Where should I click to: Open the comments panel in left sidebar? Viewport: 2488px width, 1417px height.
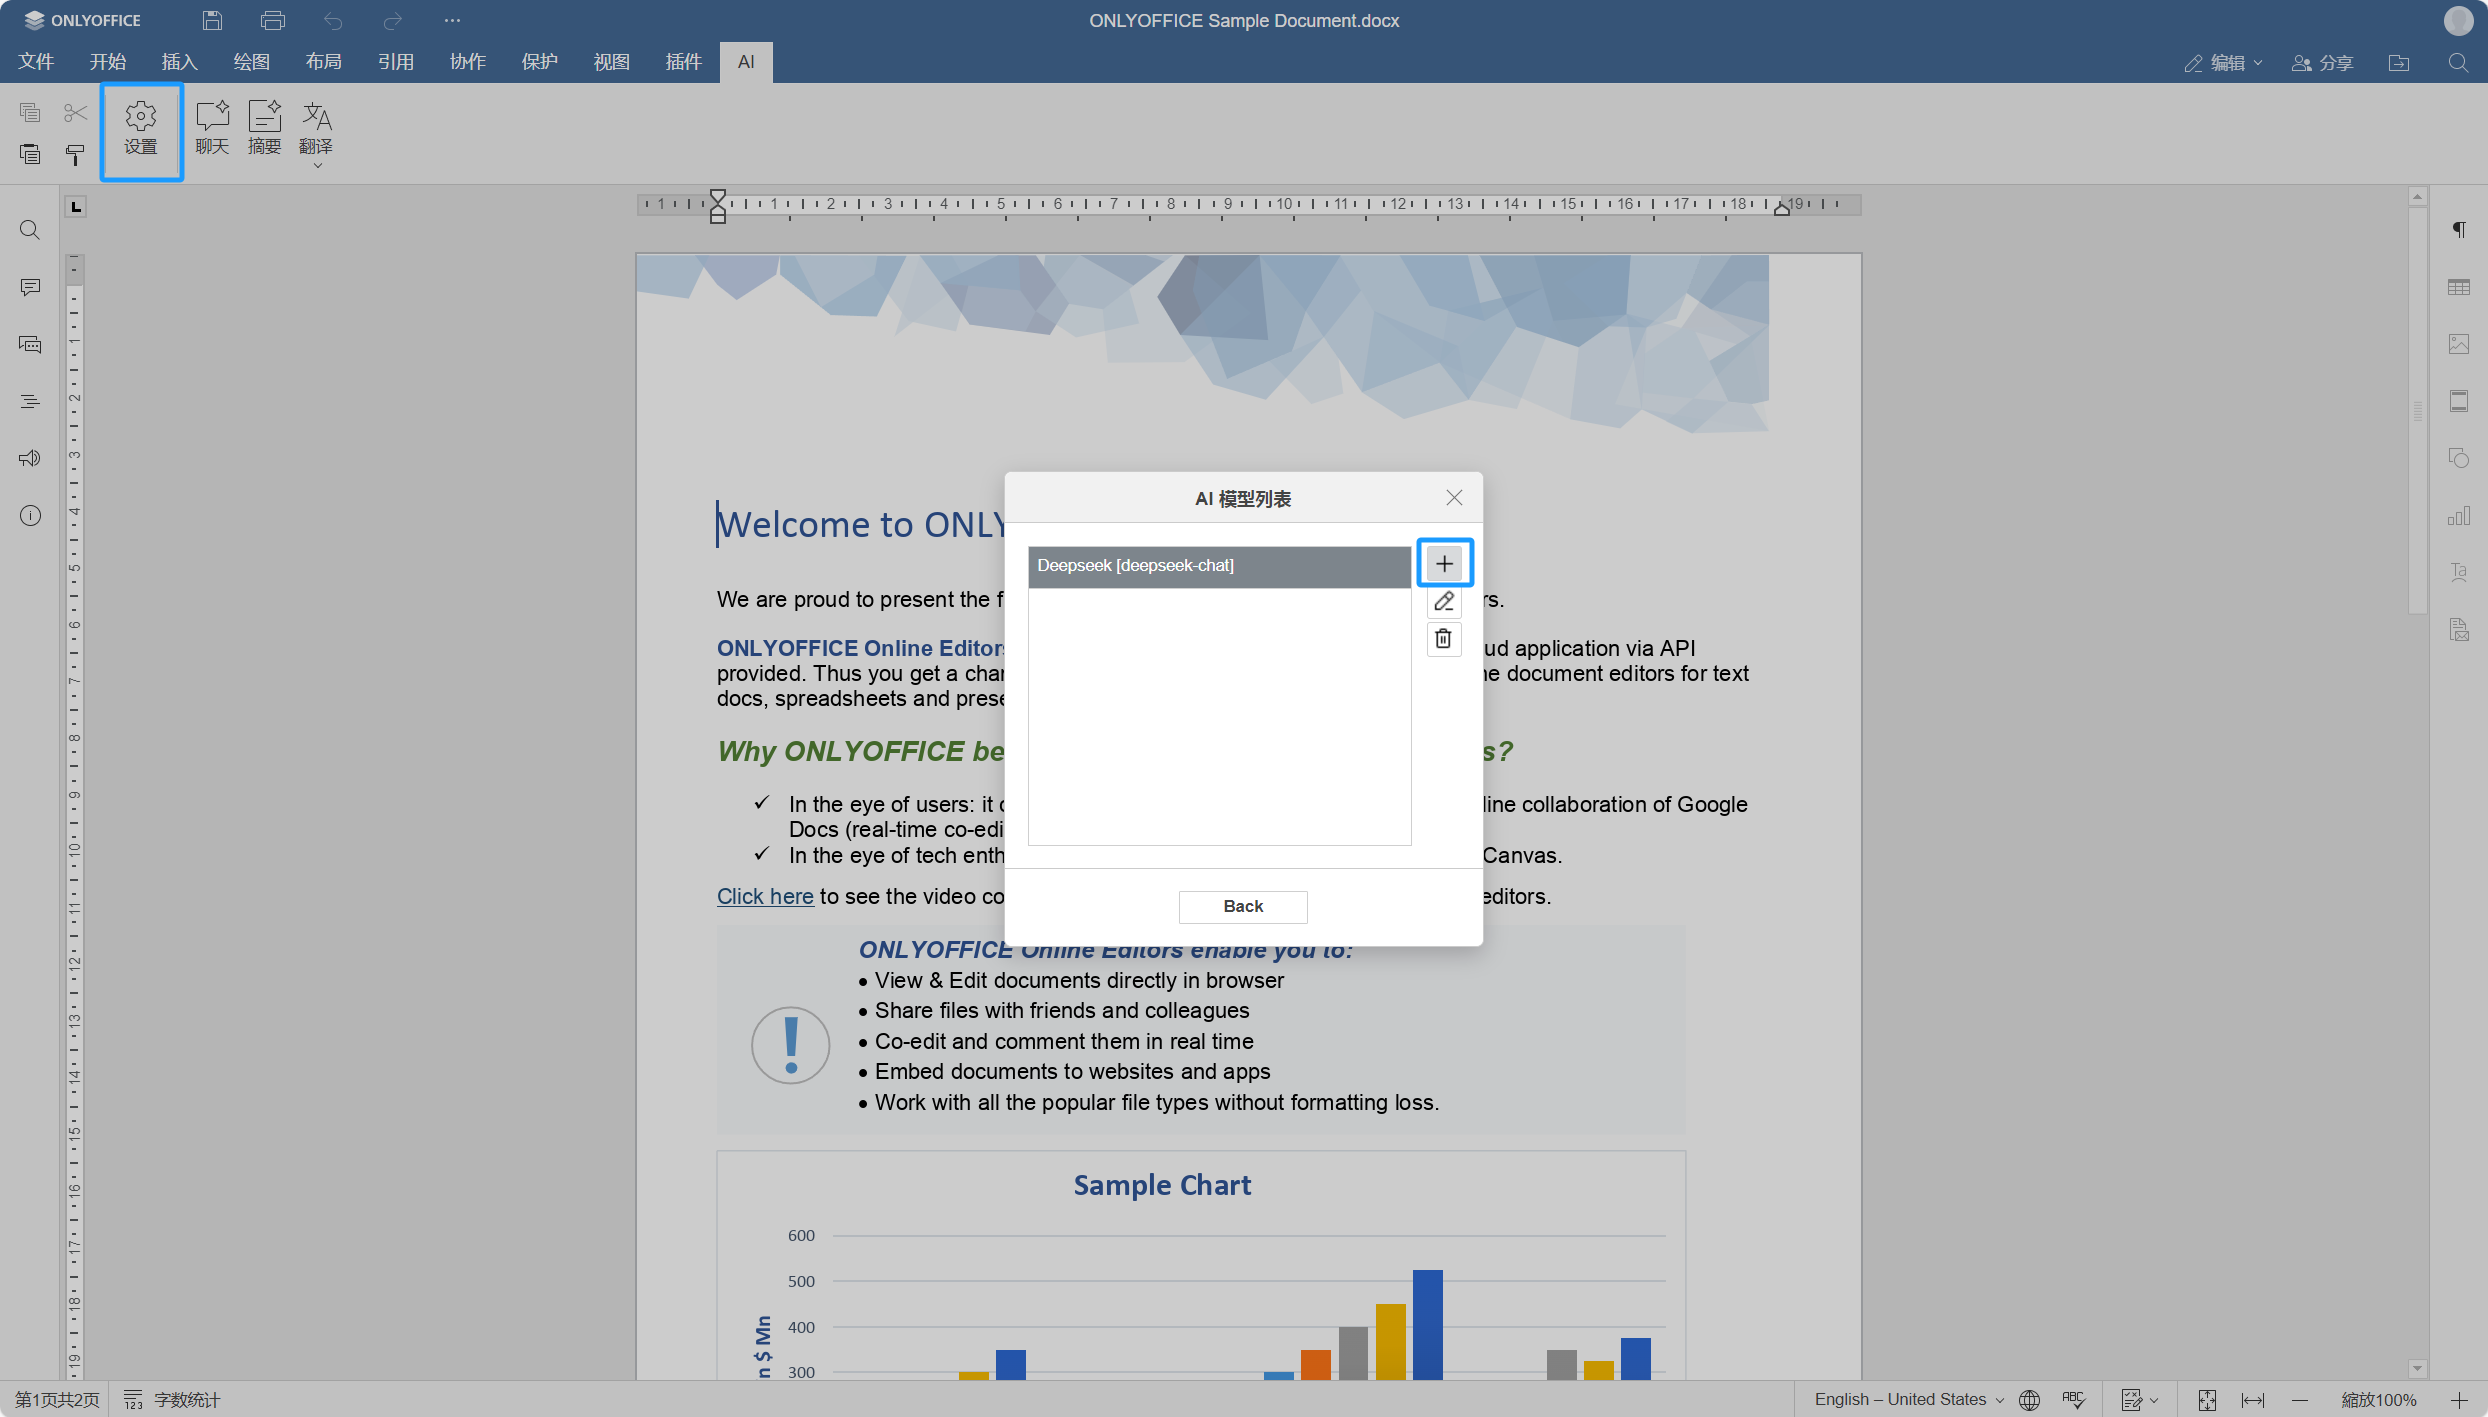(30, 288)
